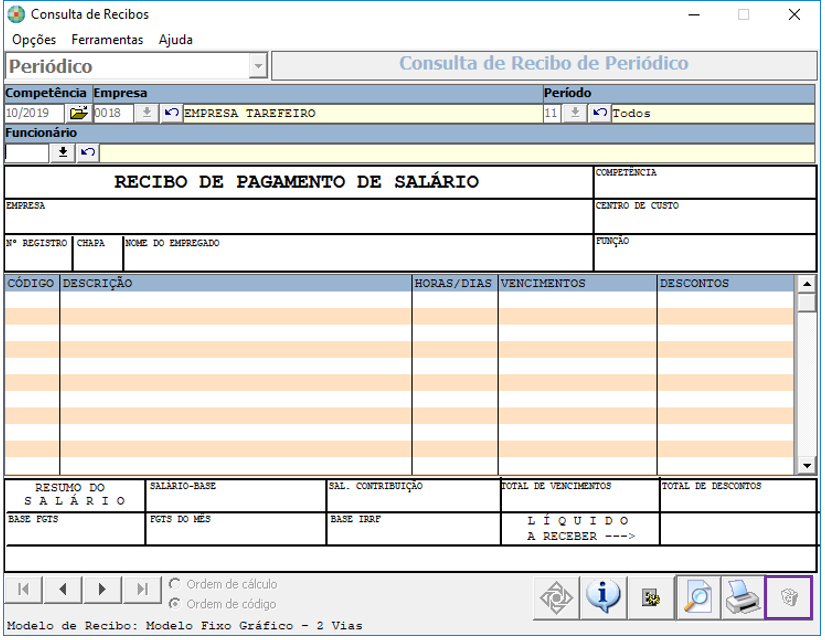
Task: Click the BASE FGTS box
Action: pos(75,528)
